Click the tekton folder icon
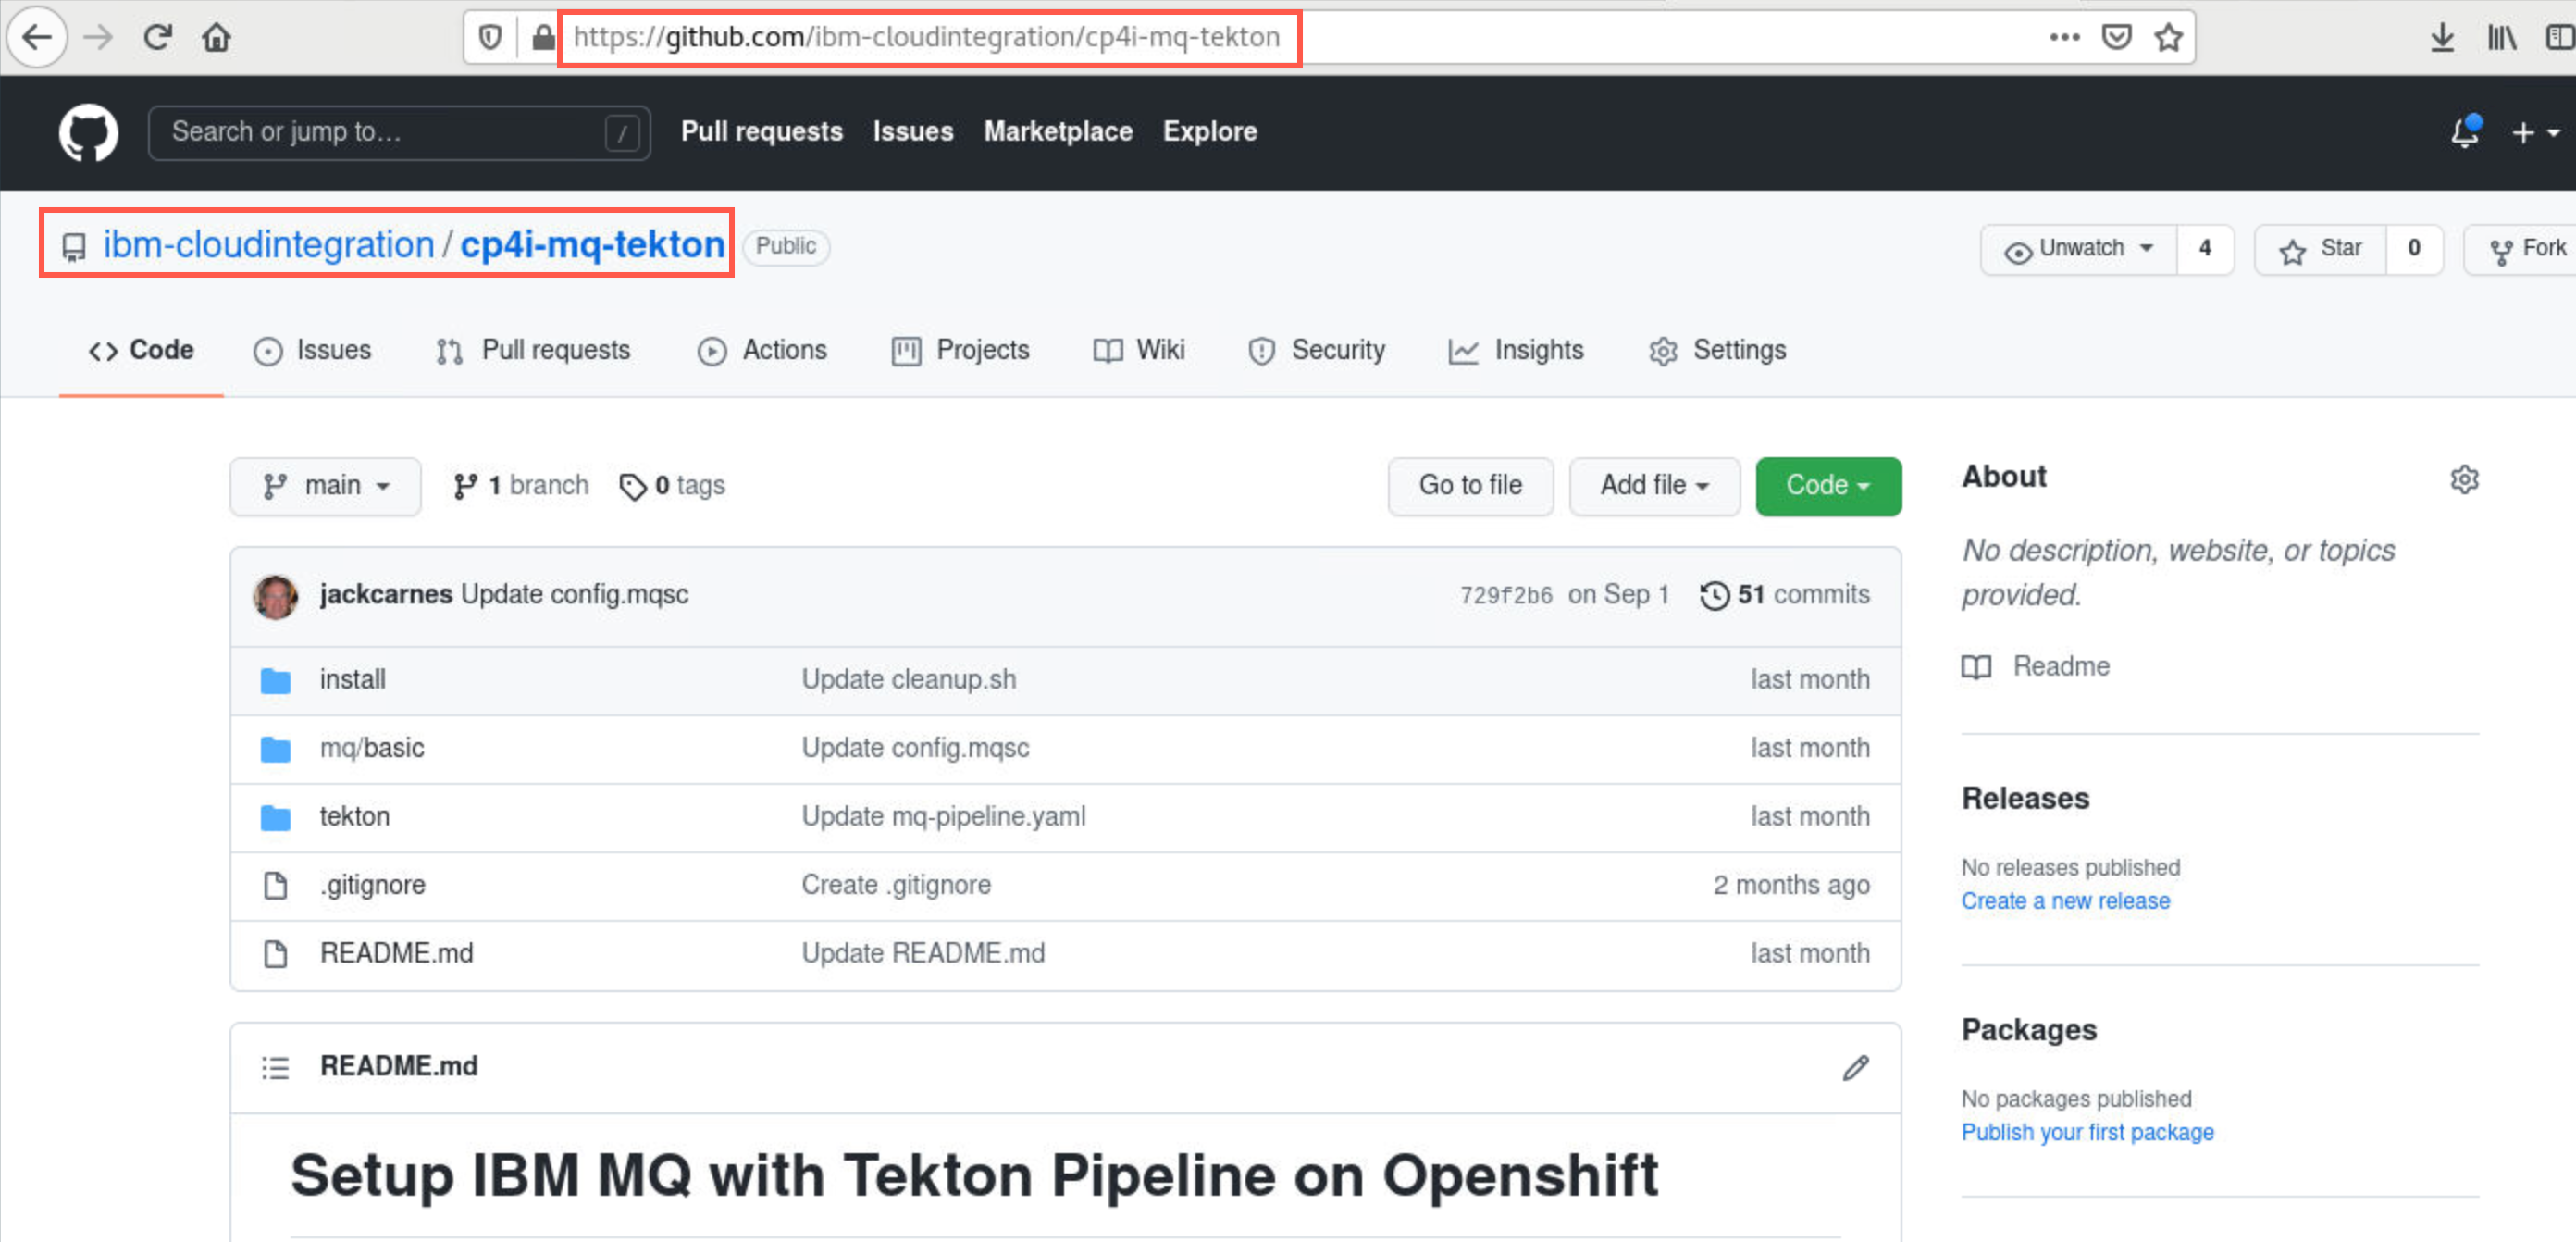 (275, 817)
